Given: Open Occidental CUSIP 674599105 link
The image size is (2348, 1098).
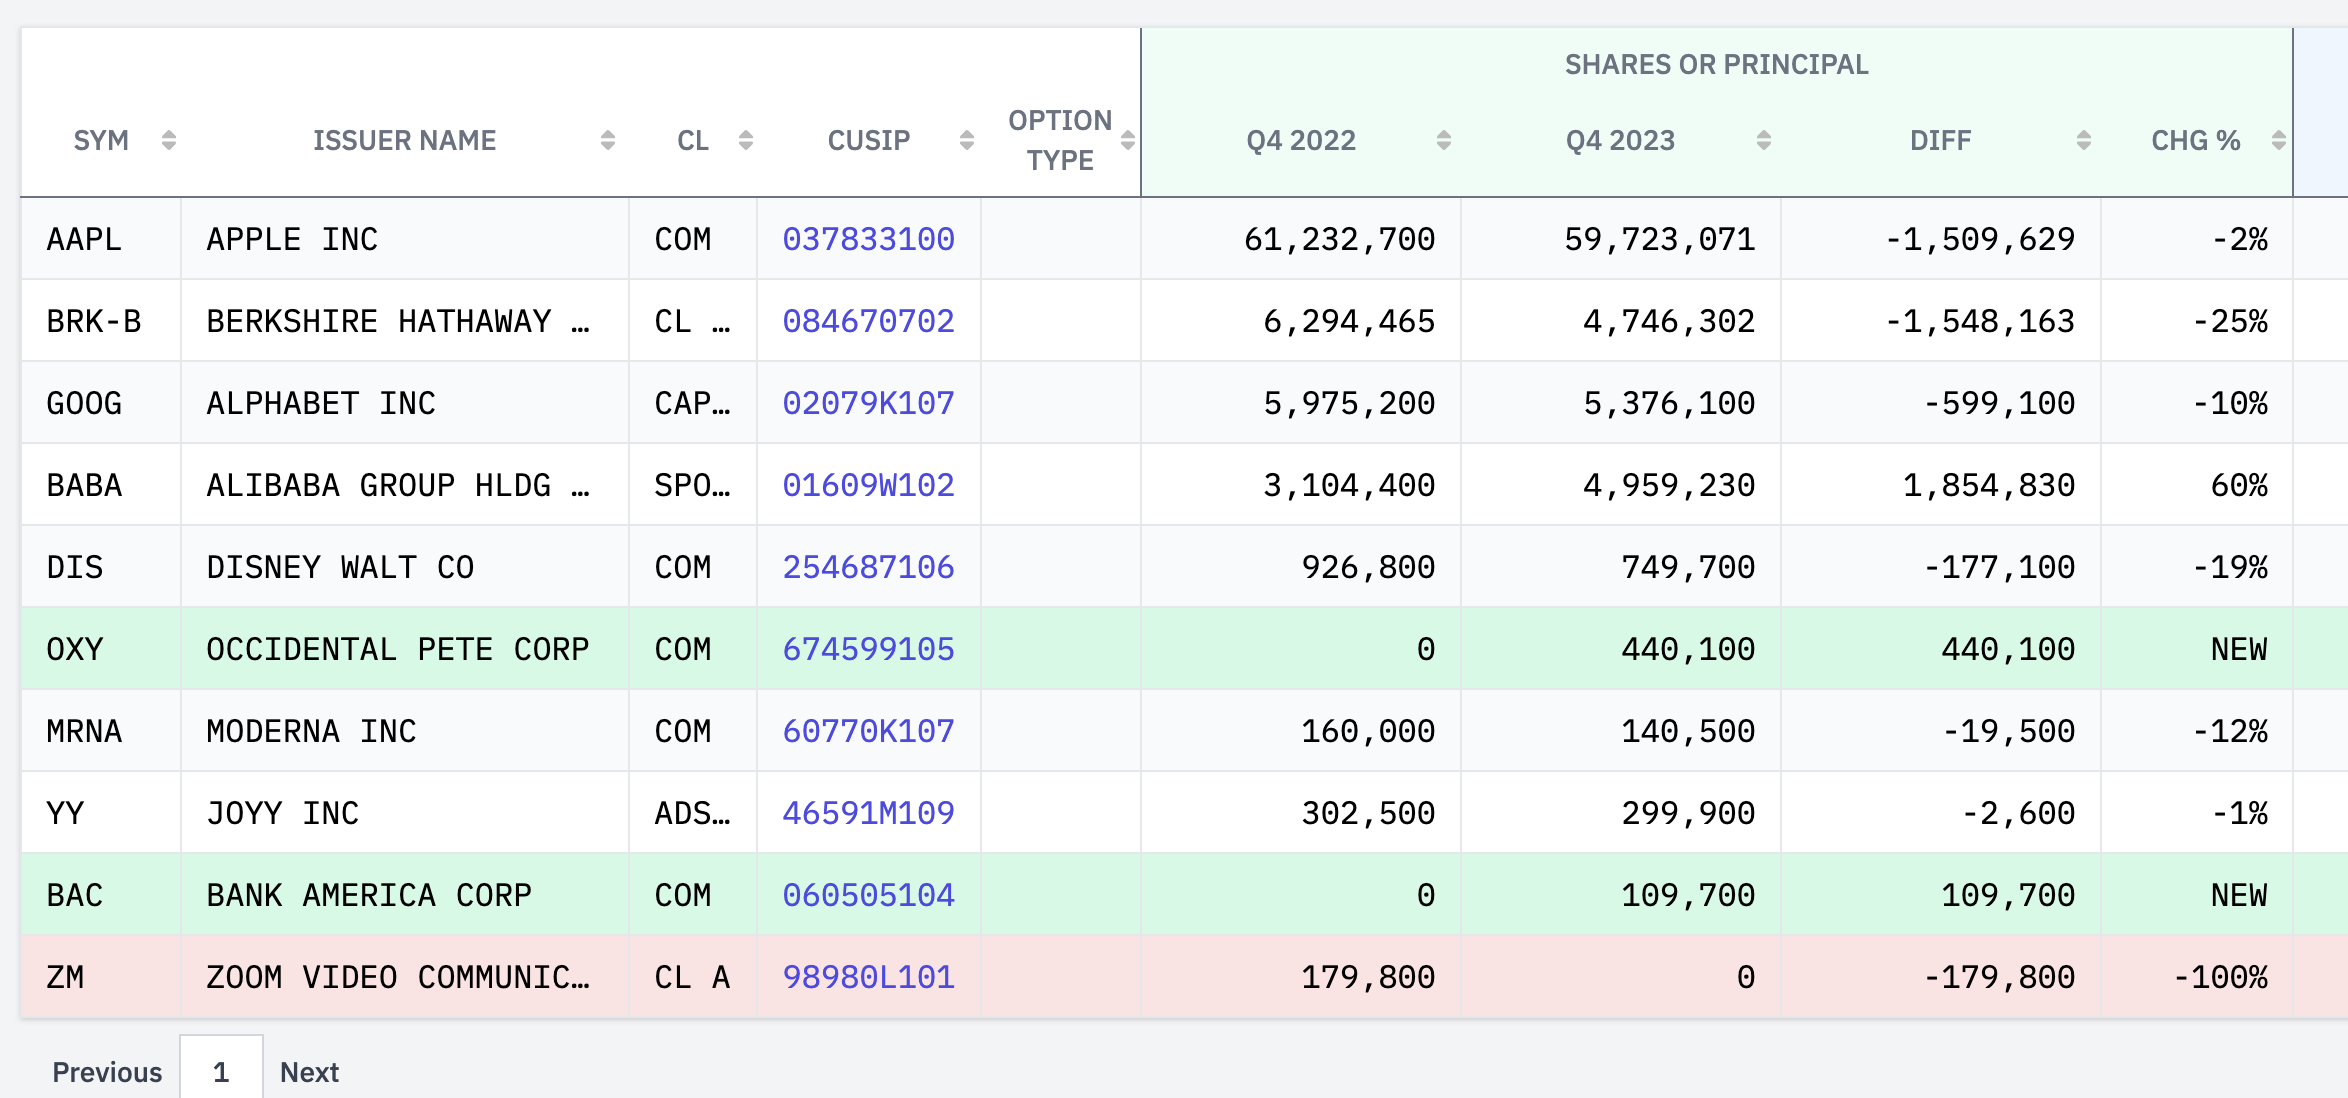Looking at the screenshot, I should tap(868, 649).
